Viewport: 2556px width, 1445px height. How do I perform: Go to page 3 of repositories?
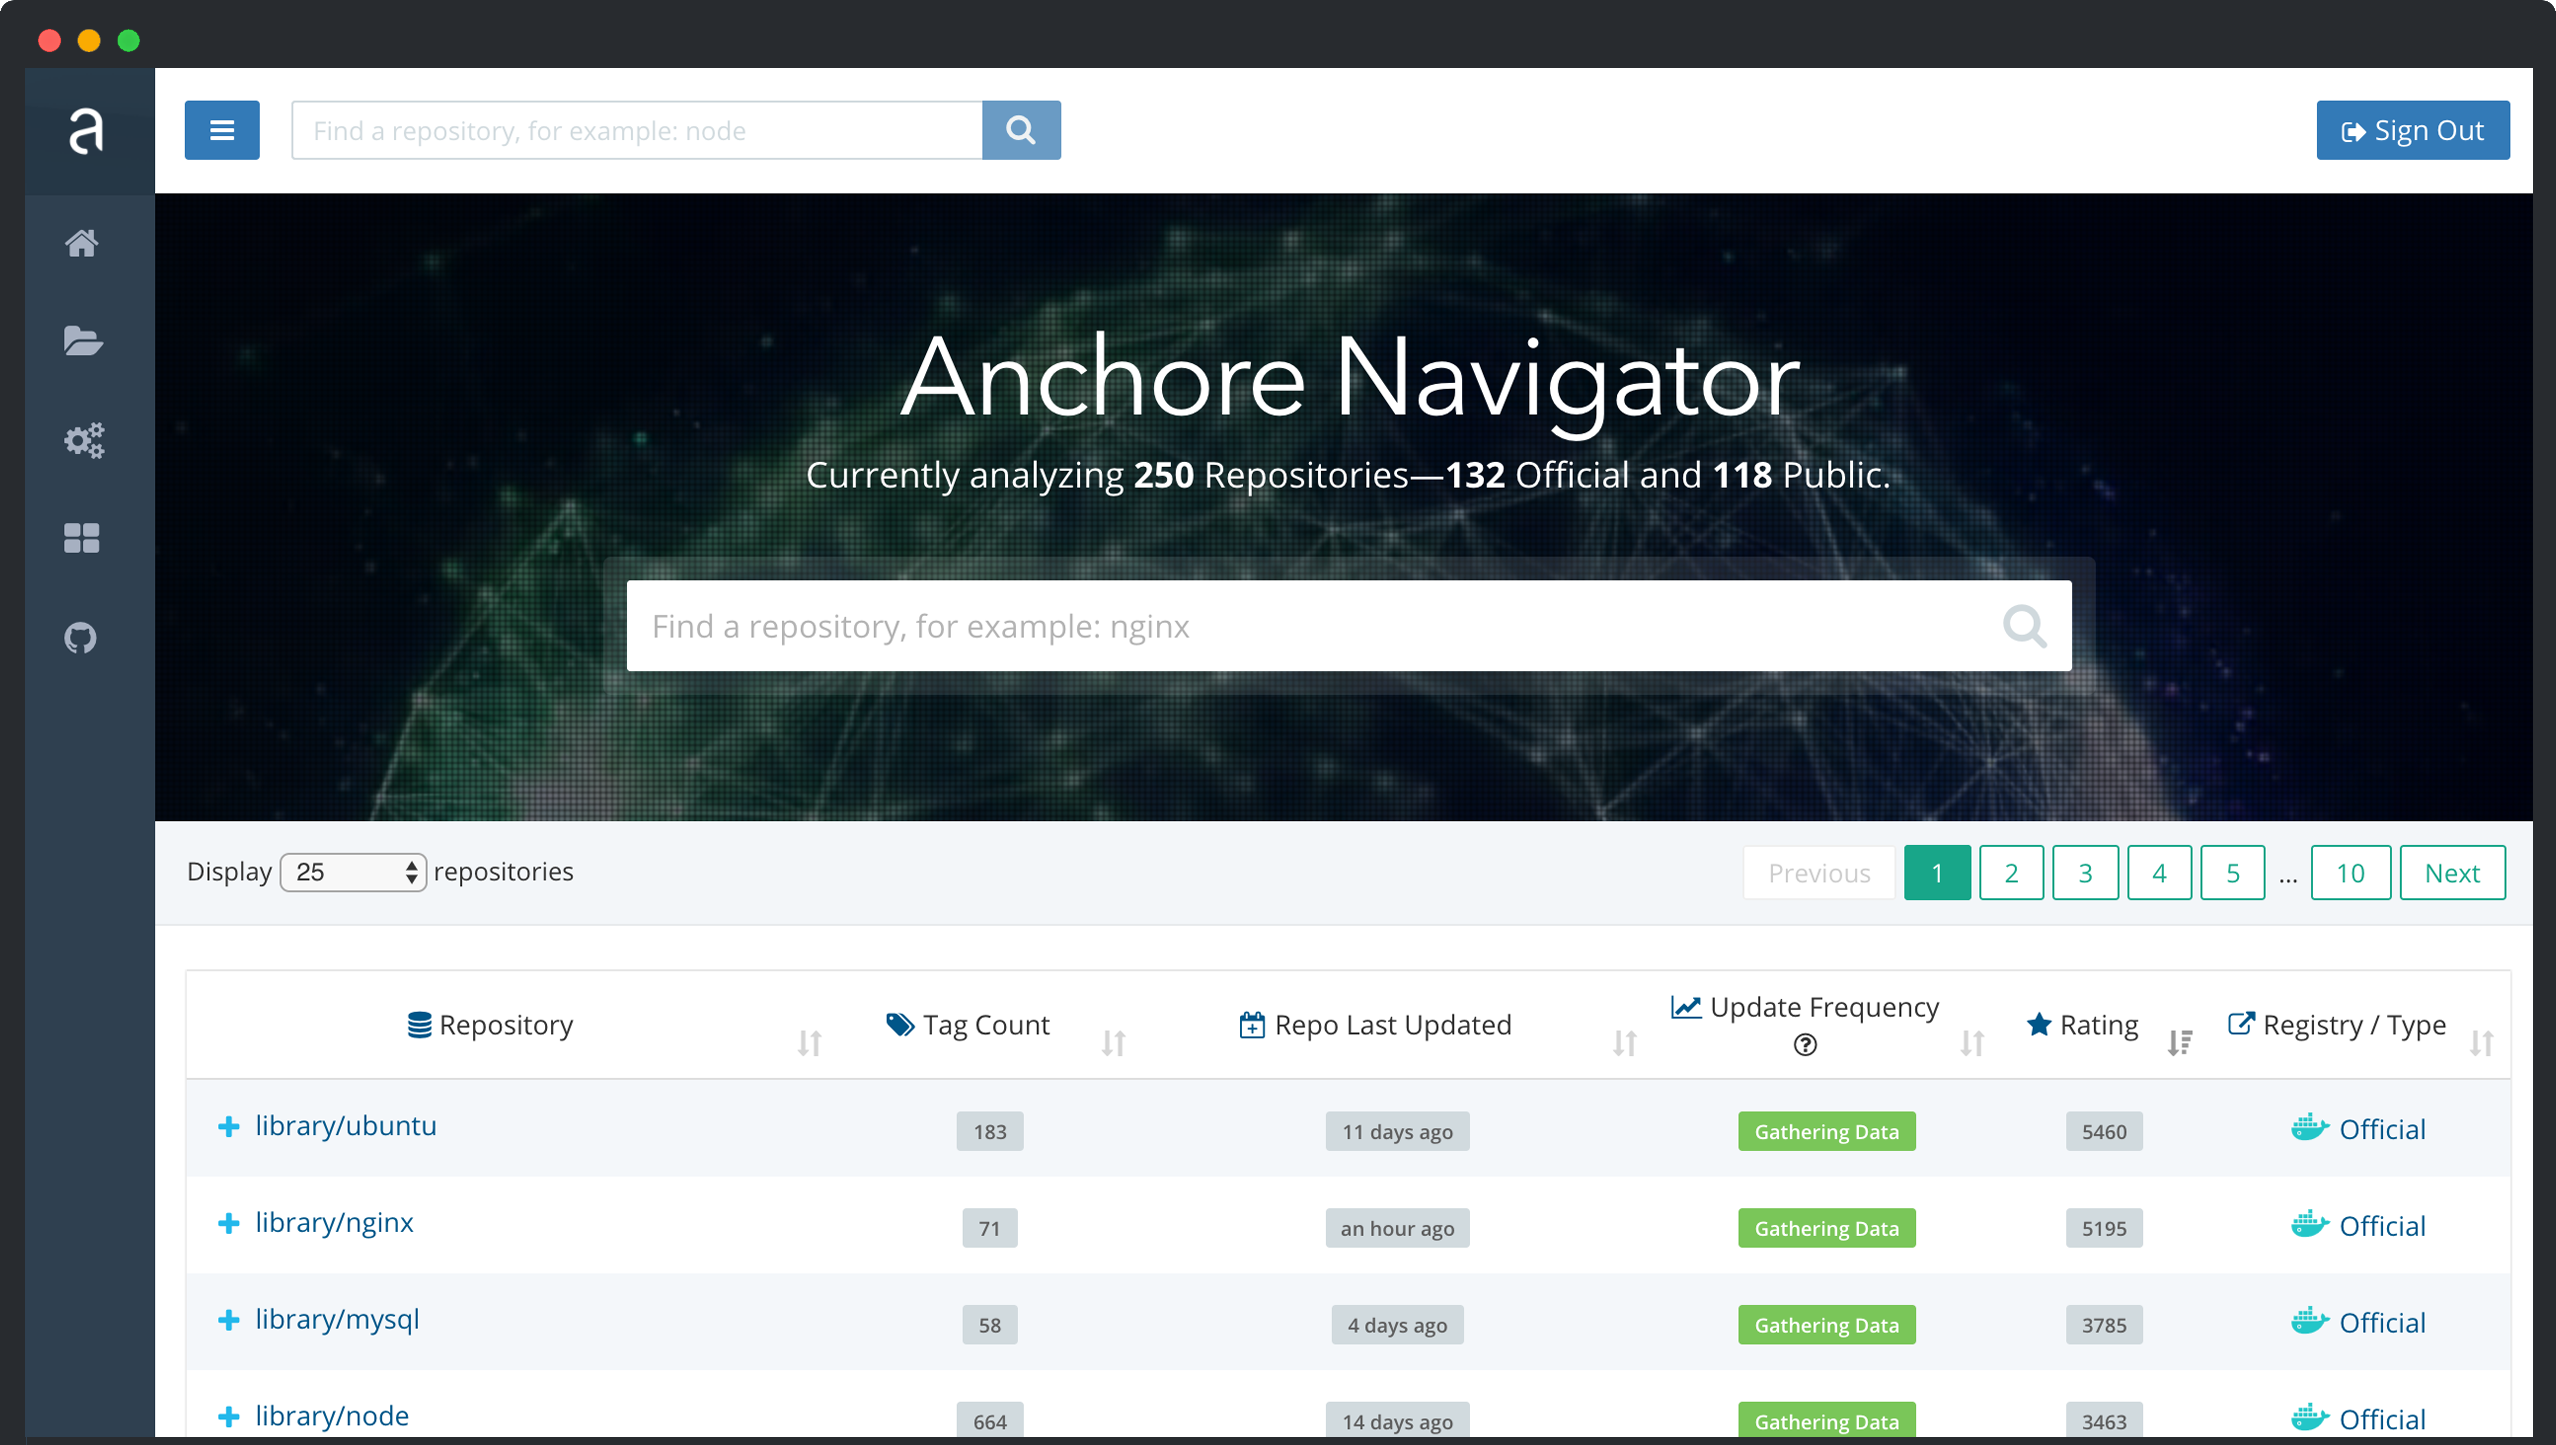click(2085, 873)
